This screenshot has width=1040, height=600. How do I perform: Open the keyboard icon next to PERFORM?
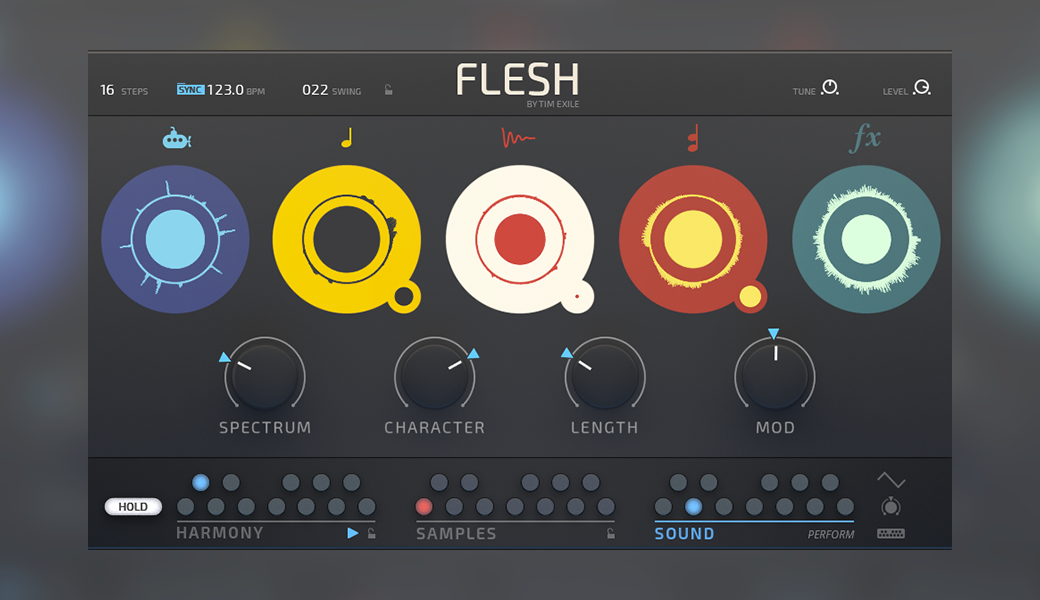coord(891,533)
